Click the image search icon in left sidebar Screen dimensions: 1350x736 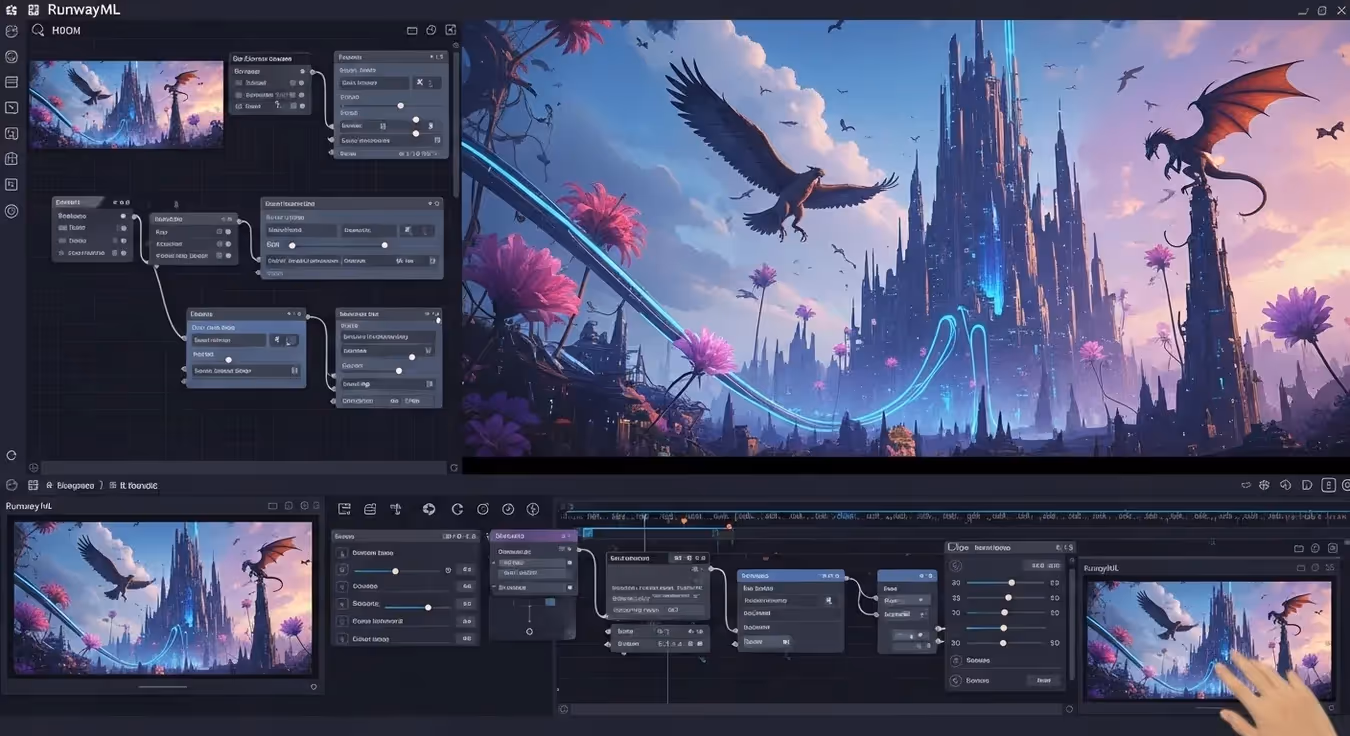point(12,134)
